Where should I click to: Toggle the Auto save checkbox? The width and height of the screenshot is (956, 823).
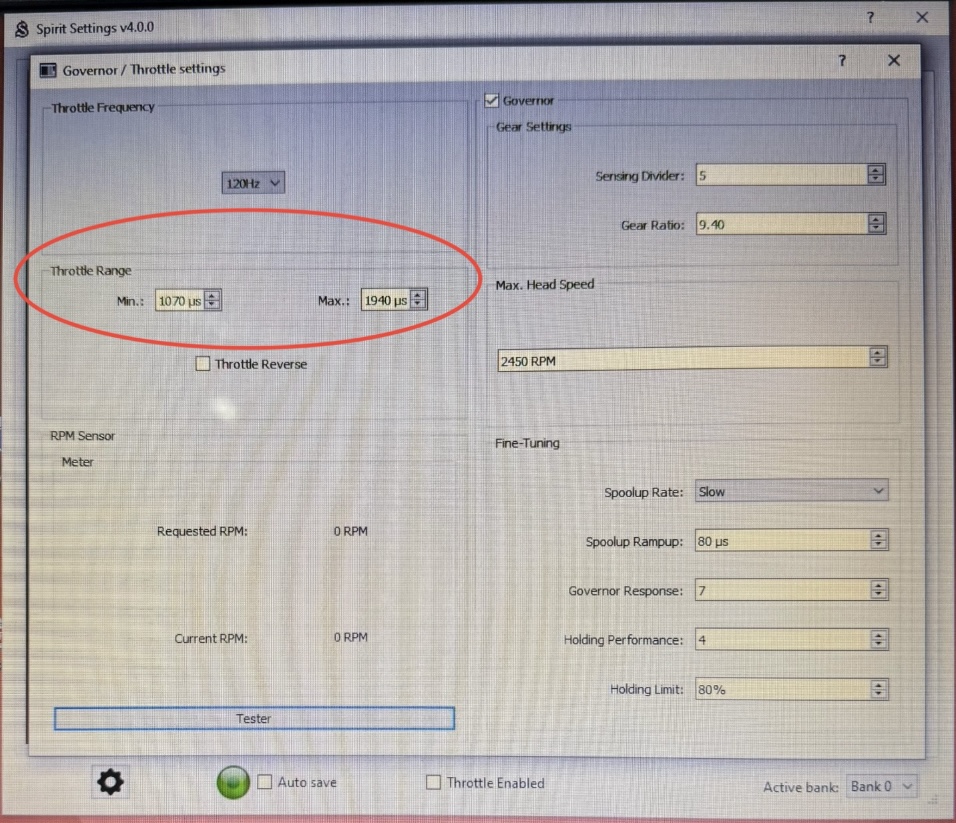click(x=265, y=782)
